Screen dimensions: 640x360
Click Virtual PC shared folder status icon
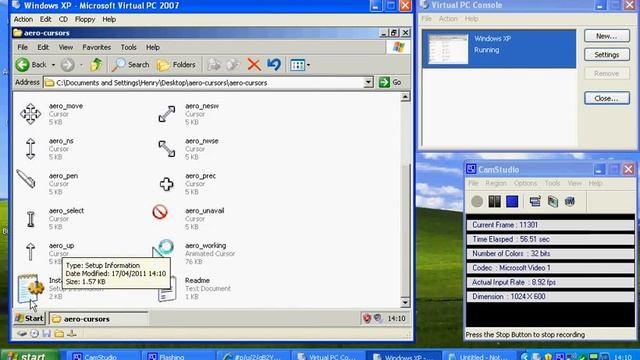point(59,333)
